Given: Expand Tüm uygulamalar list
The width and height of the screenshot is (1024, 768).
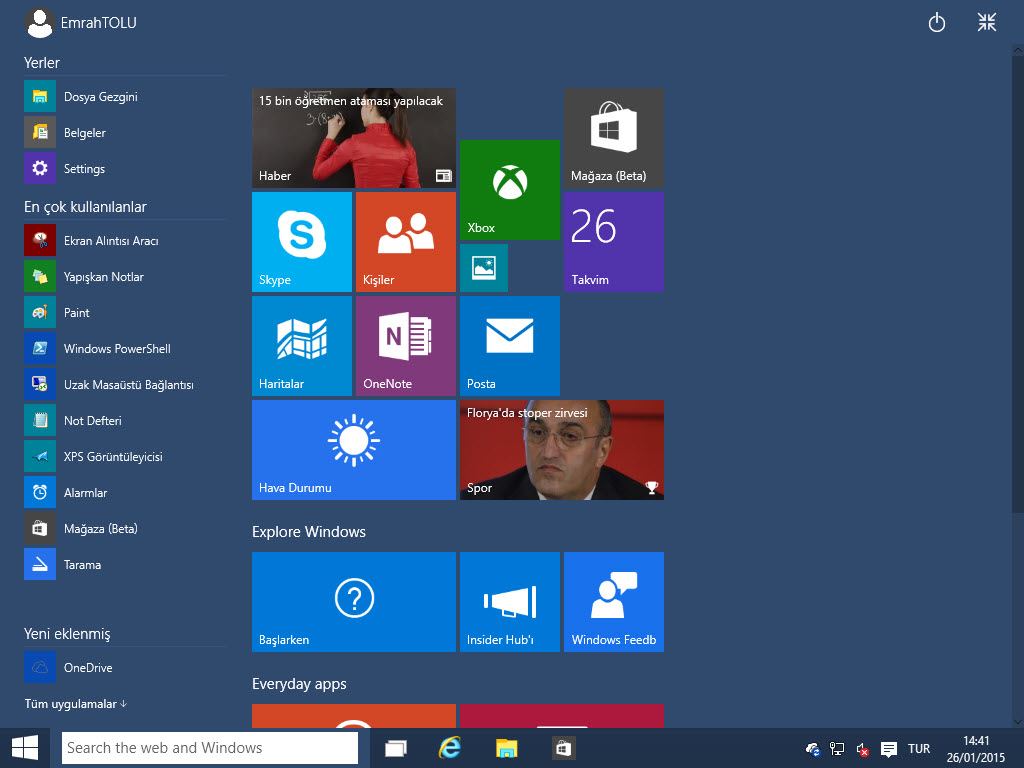Looking at the screenshot, I should [76, 704].
